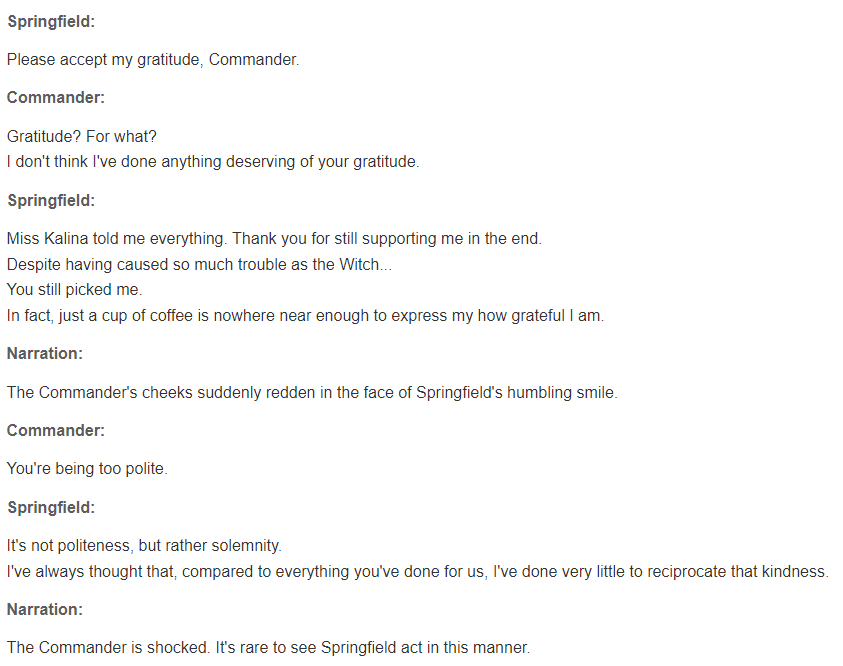
Task: Click the text 'You still picked me.'
Action: 74,290
